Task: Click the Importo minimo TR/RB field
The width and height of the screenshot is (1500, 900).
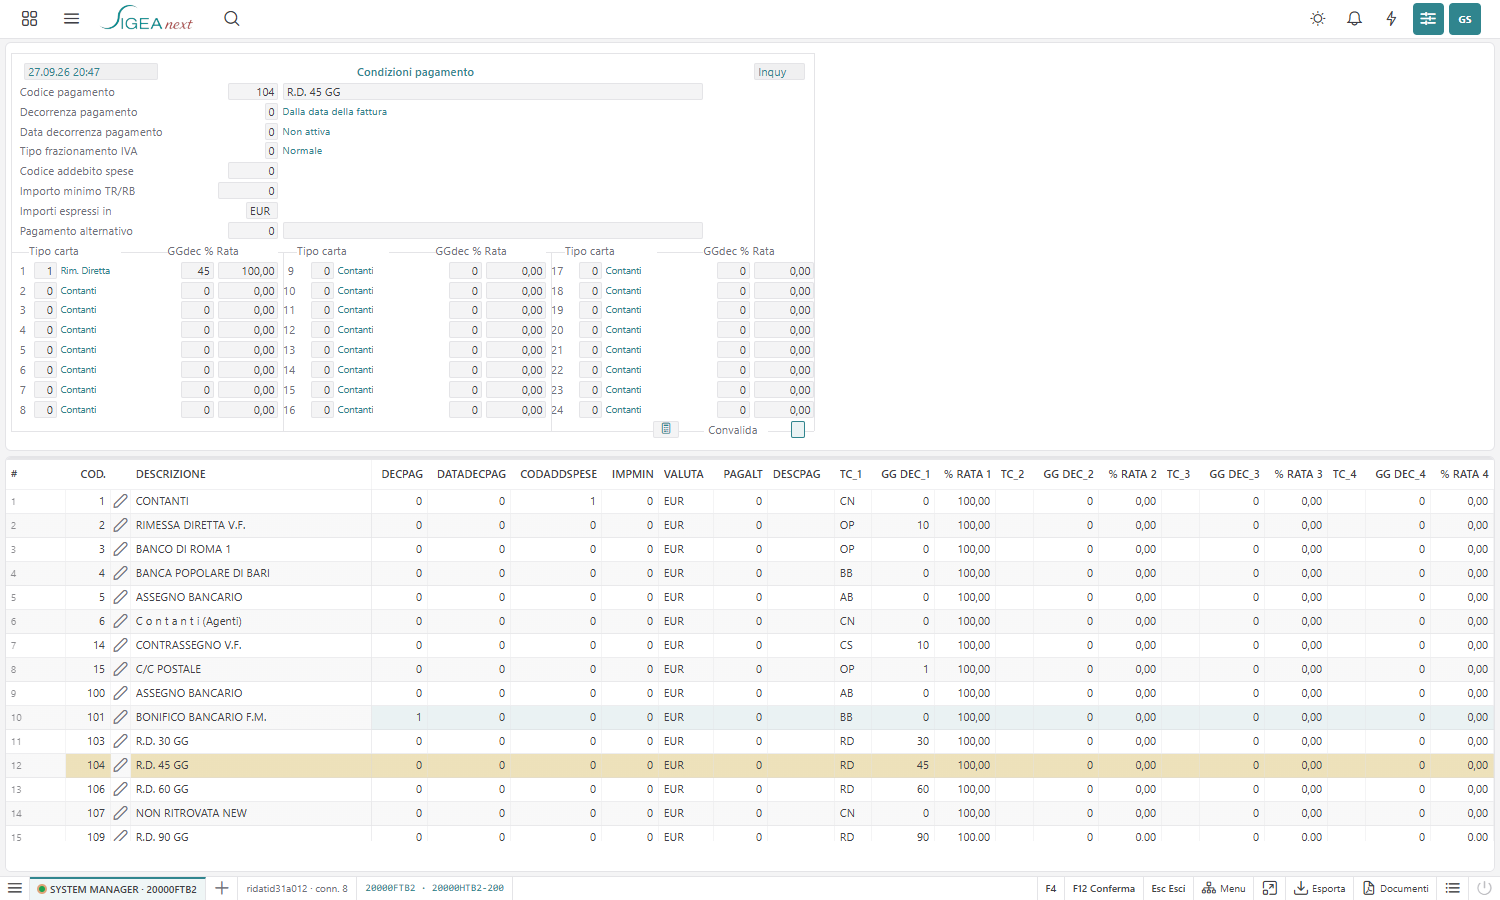Action: pos(248,191)
